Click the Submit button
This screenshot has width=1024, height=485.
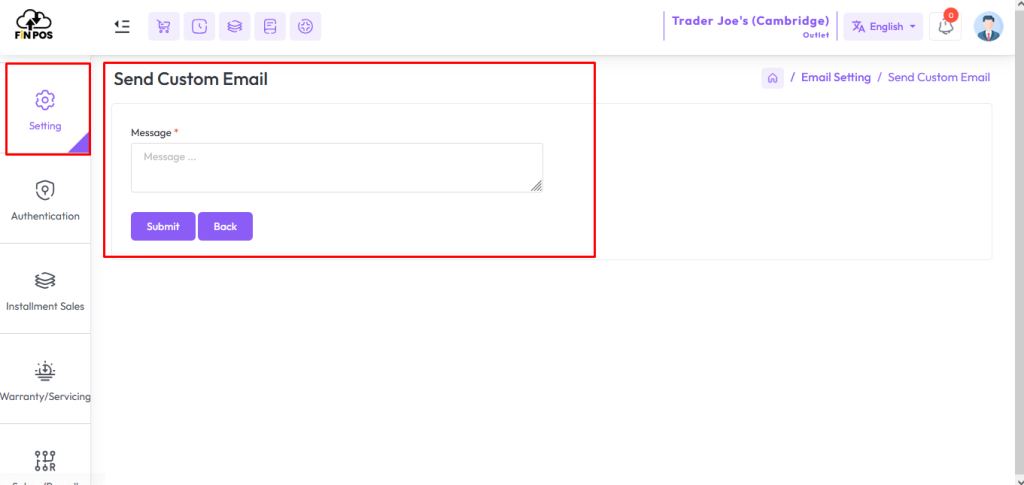[x=163, y=226]
